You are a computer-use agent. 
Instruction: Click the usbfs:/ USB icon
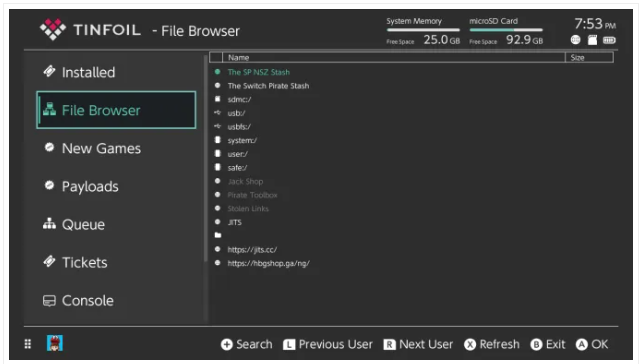click(x=218, y=126)
